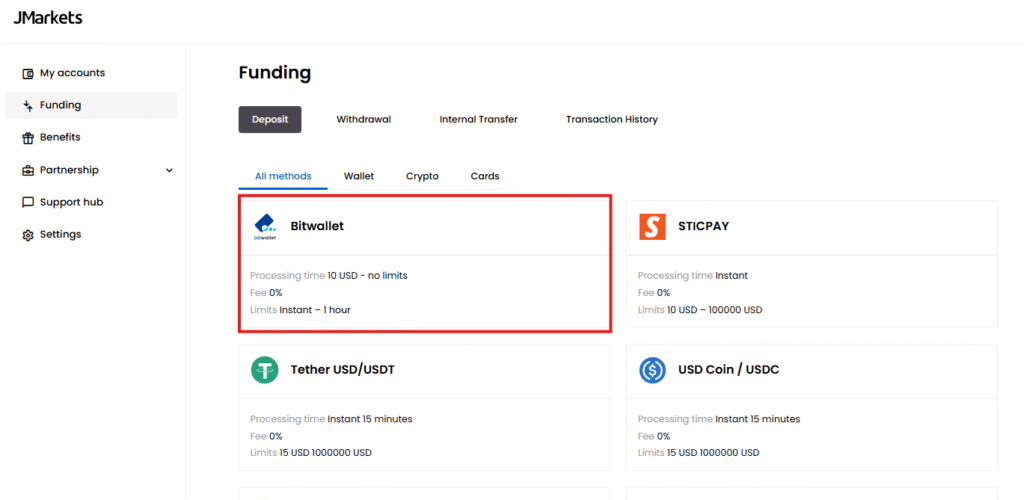This screenshot has width=1024, height=500.
Task: Click the My accounts wallet icon
Action: point(28,73)
